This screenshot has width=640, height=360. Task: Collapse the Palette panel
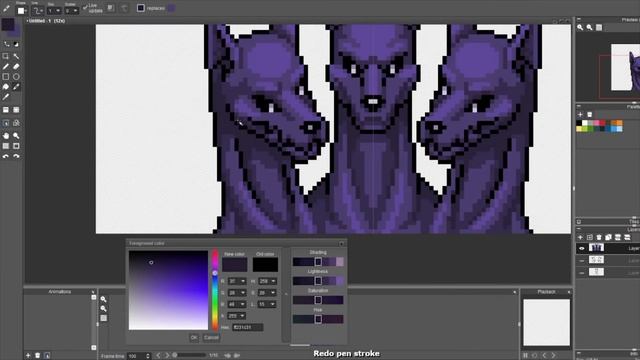tap(579, 107)
